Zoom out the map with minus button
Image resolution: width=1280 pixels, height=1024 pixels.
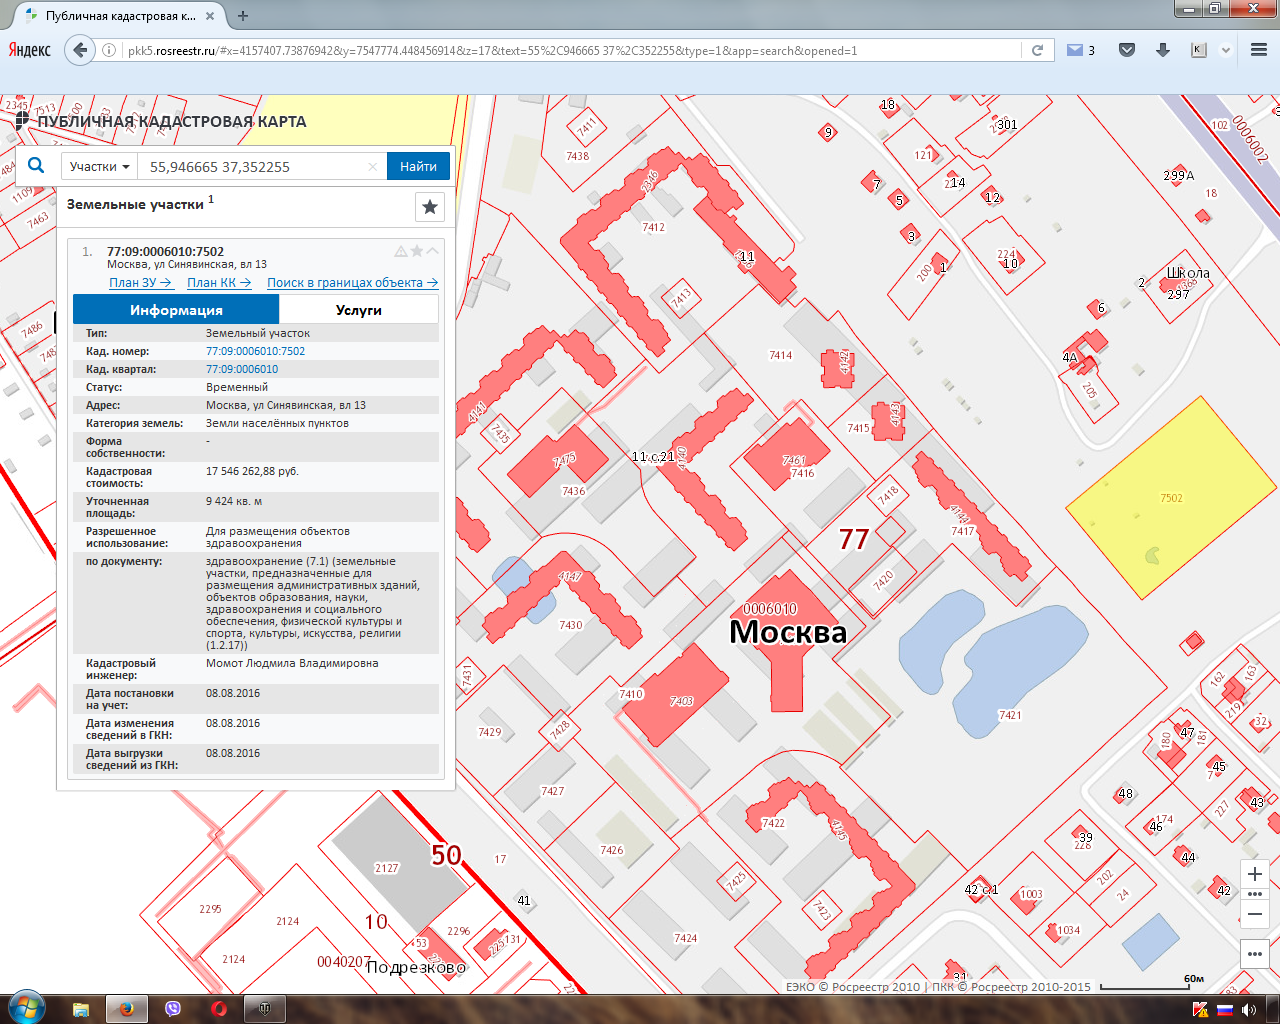coord(1255,914)
